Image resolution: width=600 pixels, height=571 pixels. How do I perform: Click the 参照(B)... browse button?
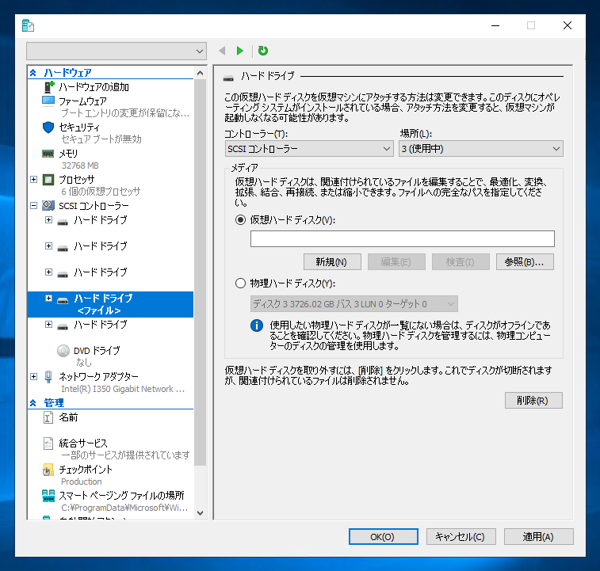point(525,262)
